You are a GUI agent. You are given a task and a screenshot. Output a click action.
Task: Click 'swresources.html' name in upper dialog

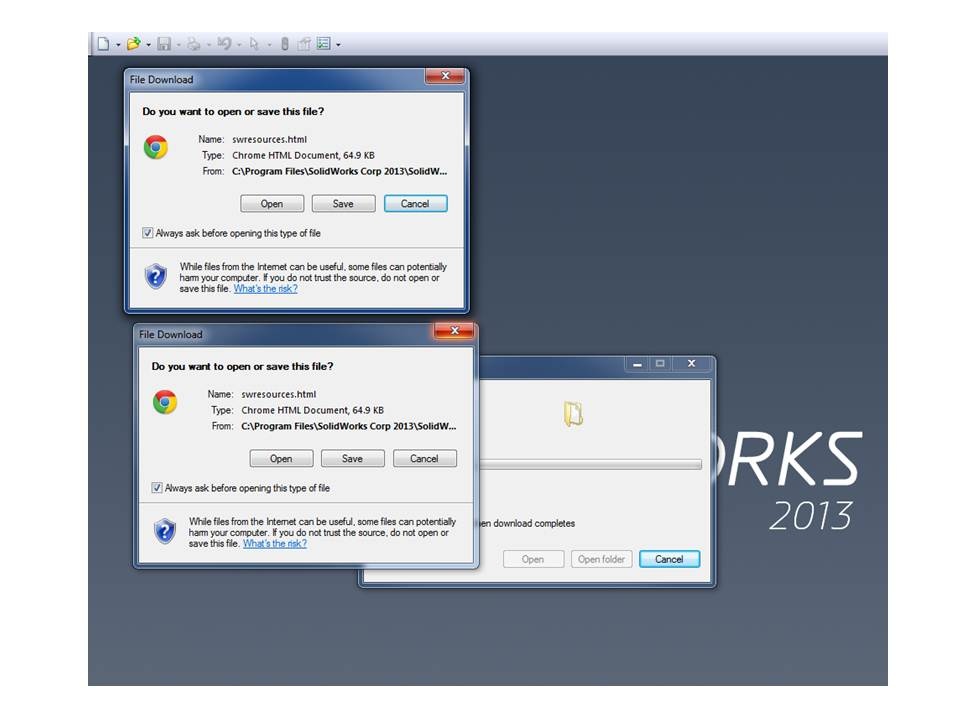click(269, 139)
